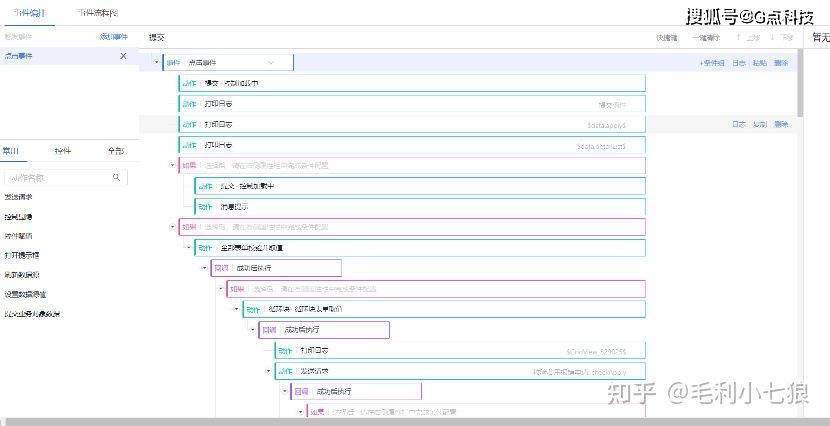The width and height of the screenshot is (830, 426).
Task: Click +条件组 on the 点击事件 row
Action: (712, 62)
